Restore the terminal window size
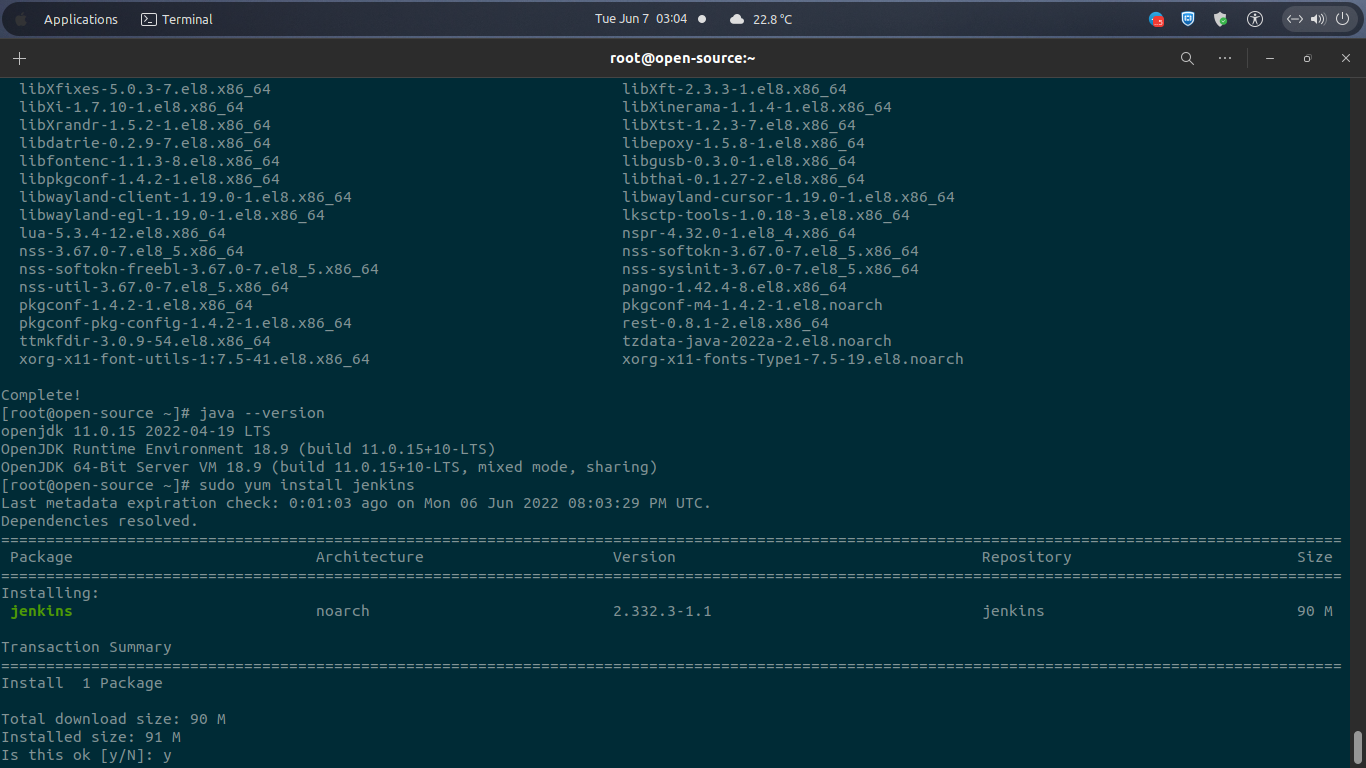This screenshot has height=768, width=1366. coord(1307,59)
